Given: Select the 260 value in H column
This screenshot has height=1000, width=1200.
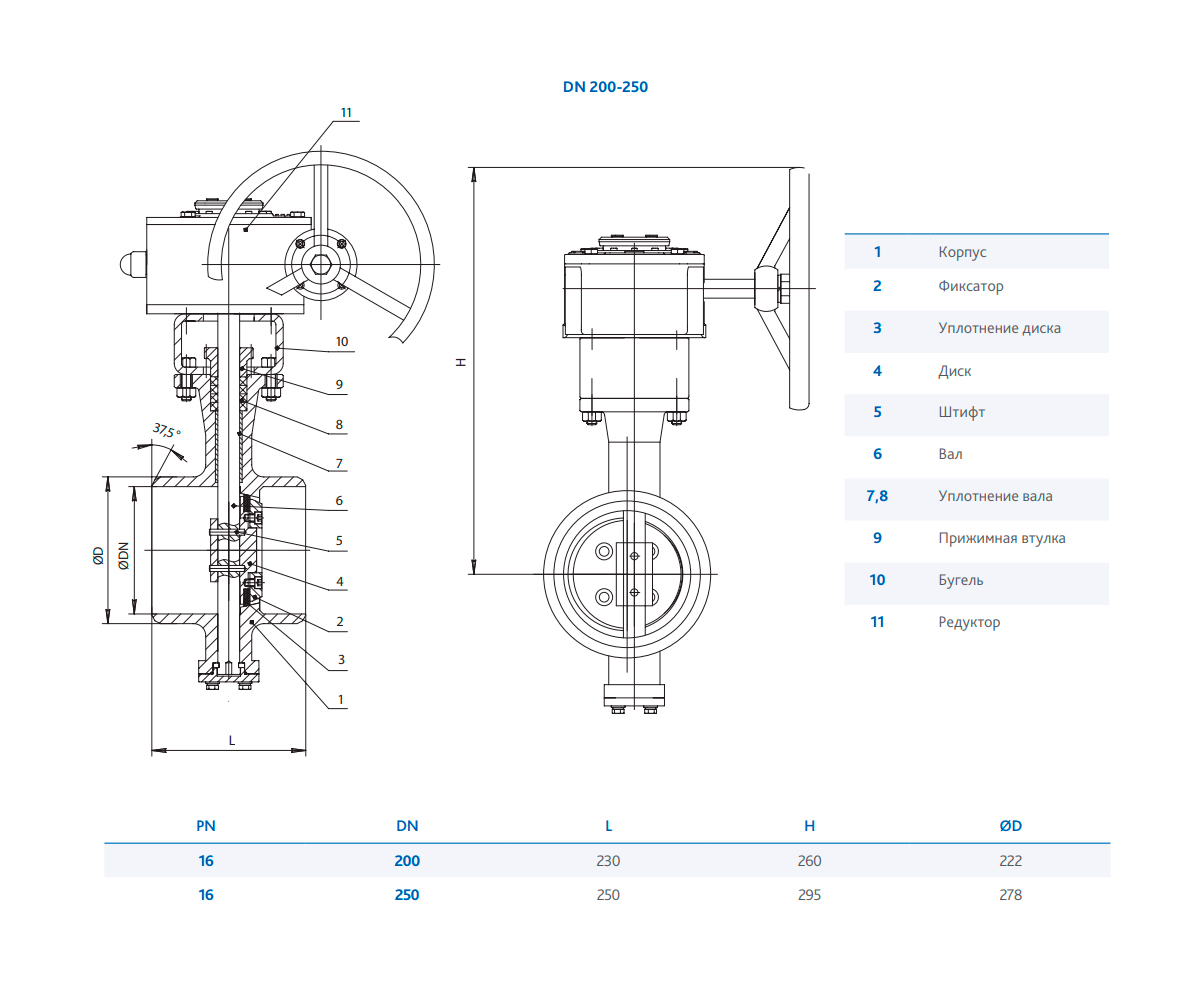Looking at the screenshot, I should 809,861.
